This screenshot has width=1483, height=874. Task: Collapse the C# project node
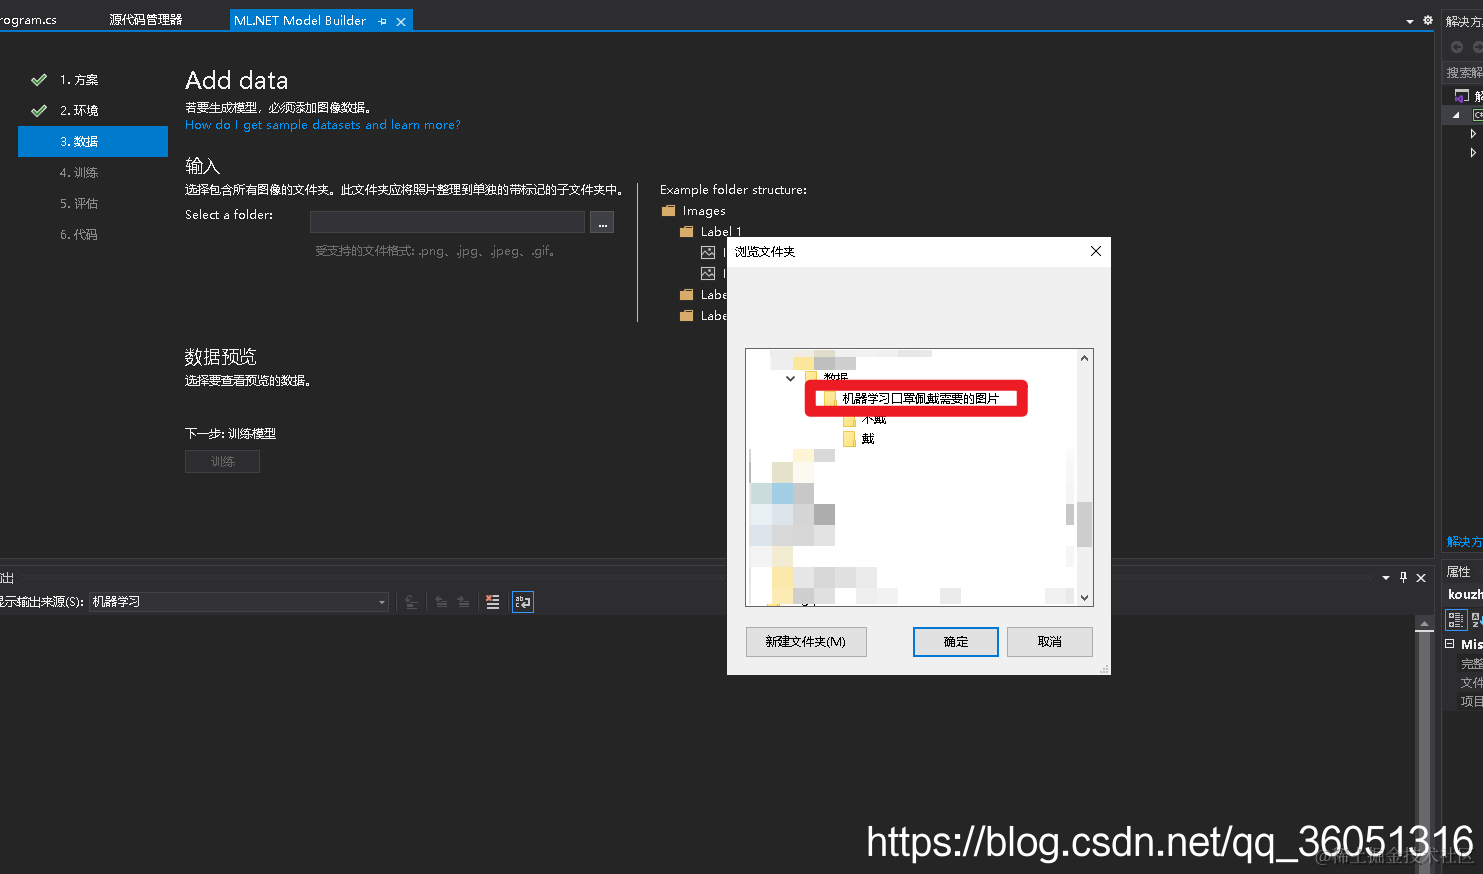[x=1456, y=115]
